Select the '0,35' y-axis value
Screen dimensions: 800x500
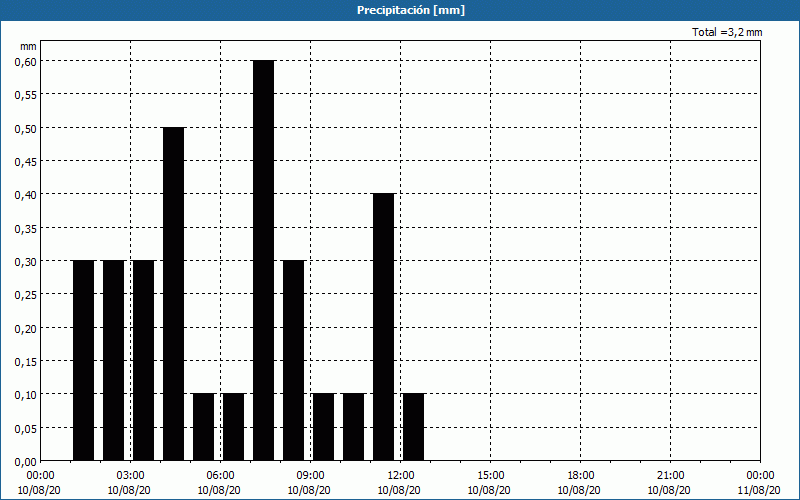(x=25, y=228)
